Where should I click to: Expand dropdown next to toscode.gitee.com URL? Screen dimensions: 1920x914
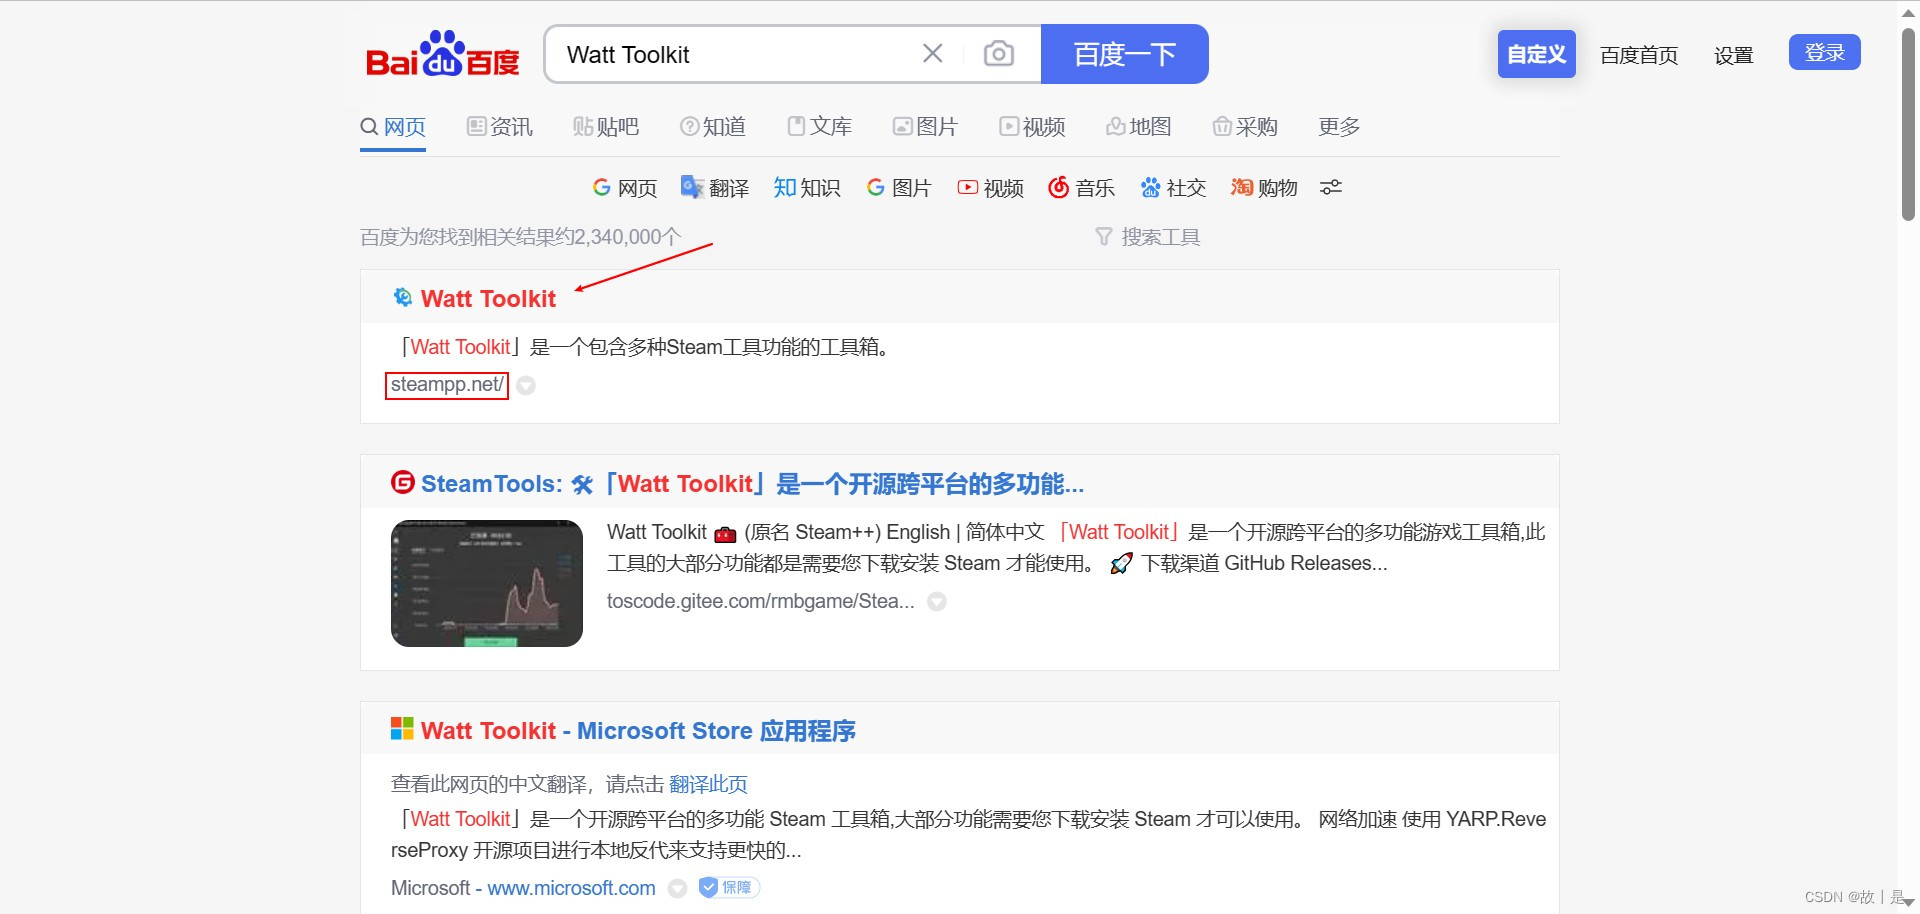[937, 602]
